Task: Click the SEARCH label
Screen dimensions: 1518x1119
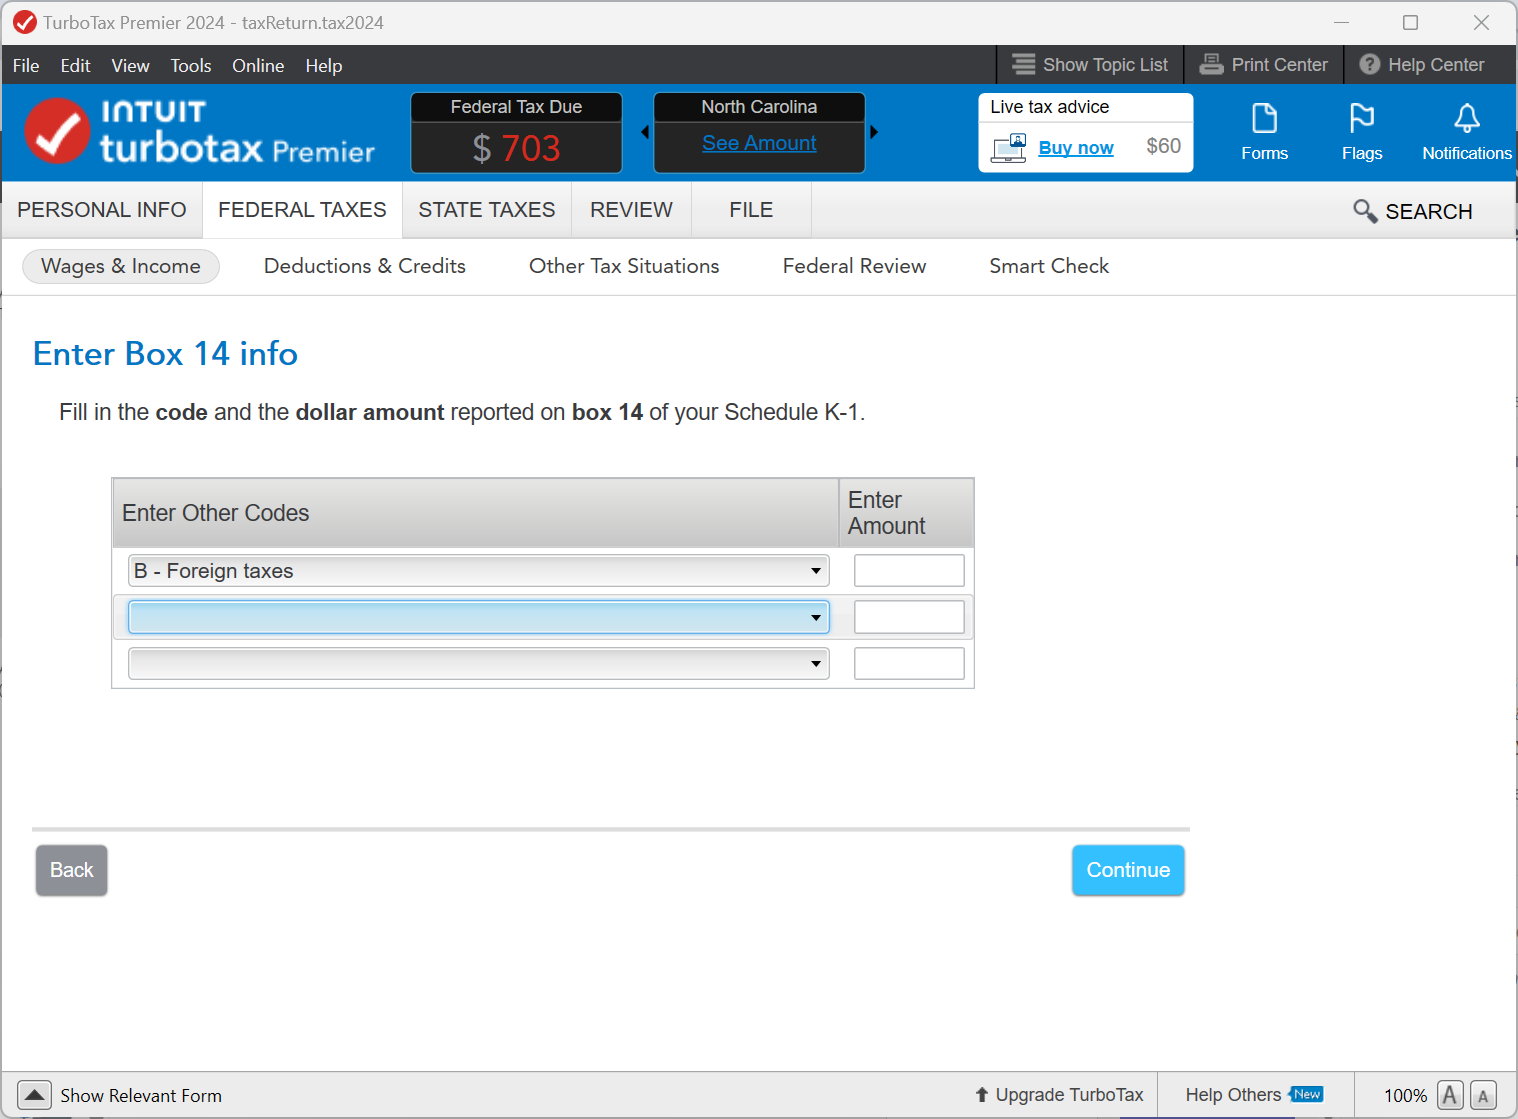Action: click(x=1429, y=212)
